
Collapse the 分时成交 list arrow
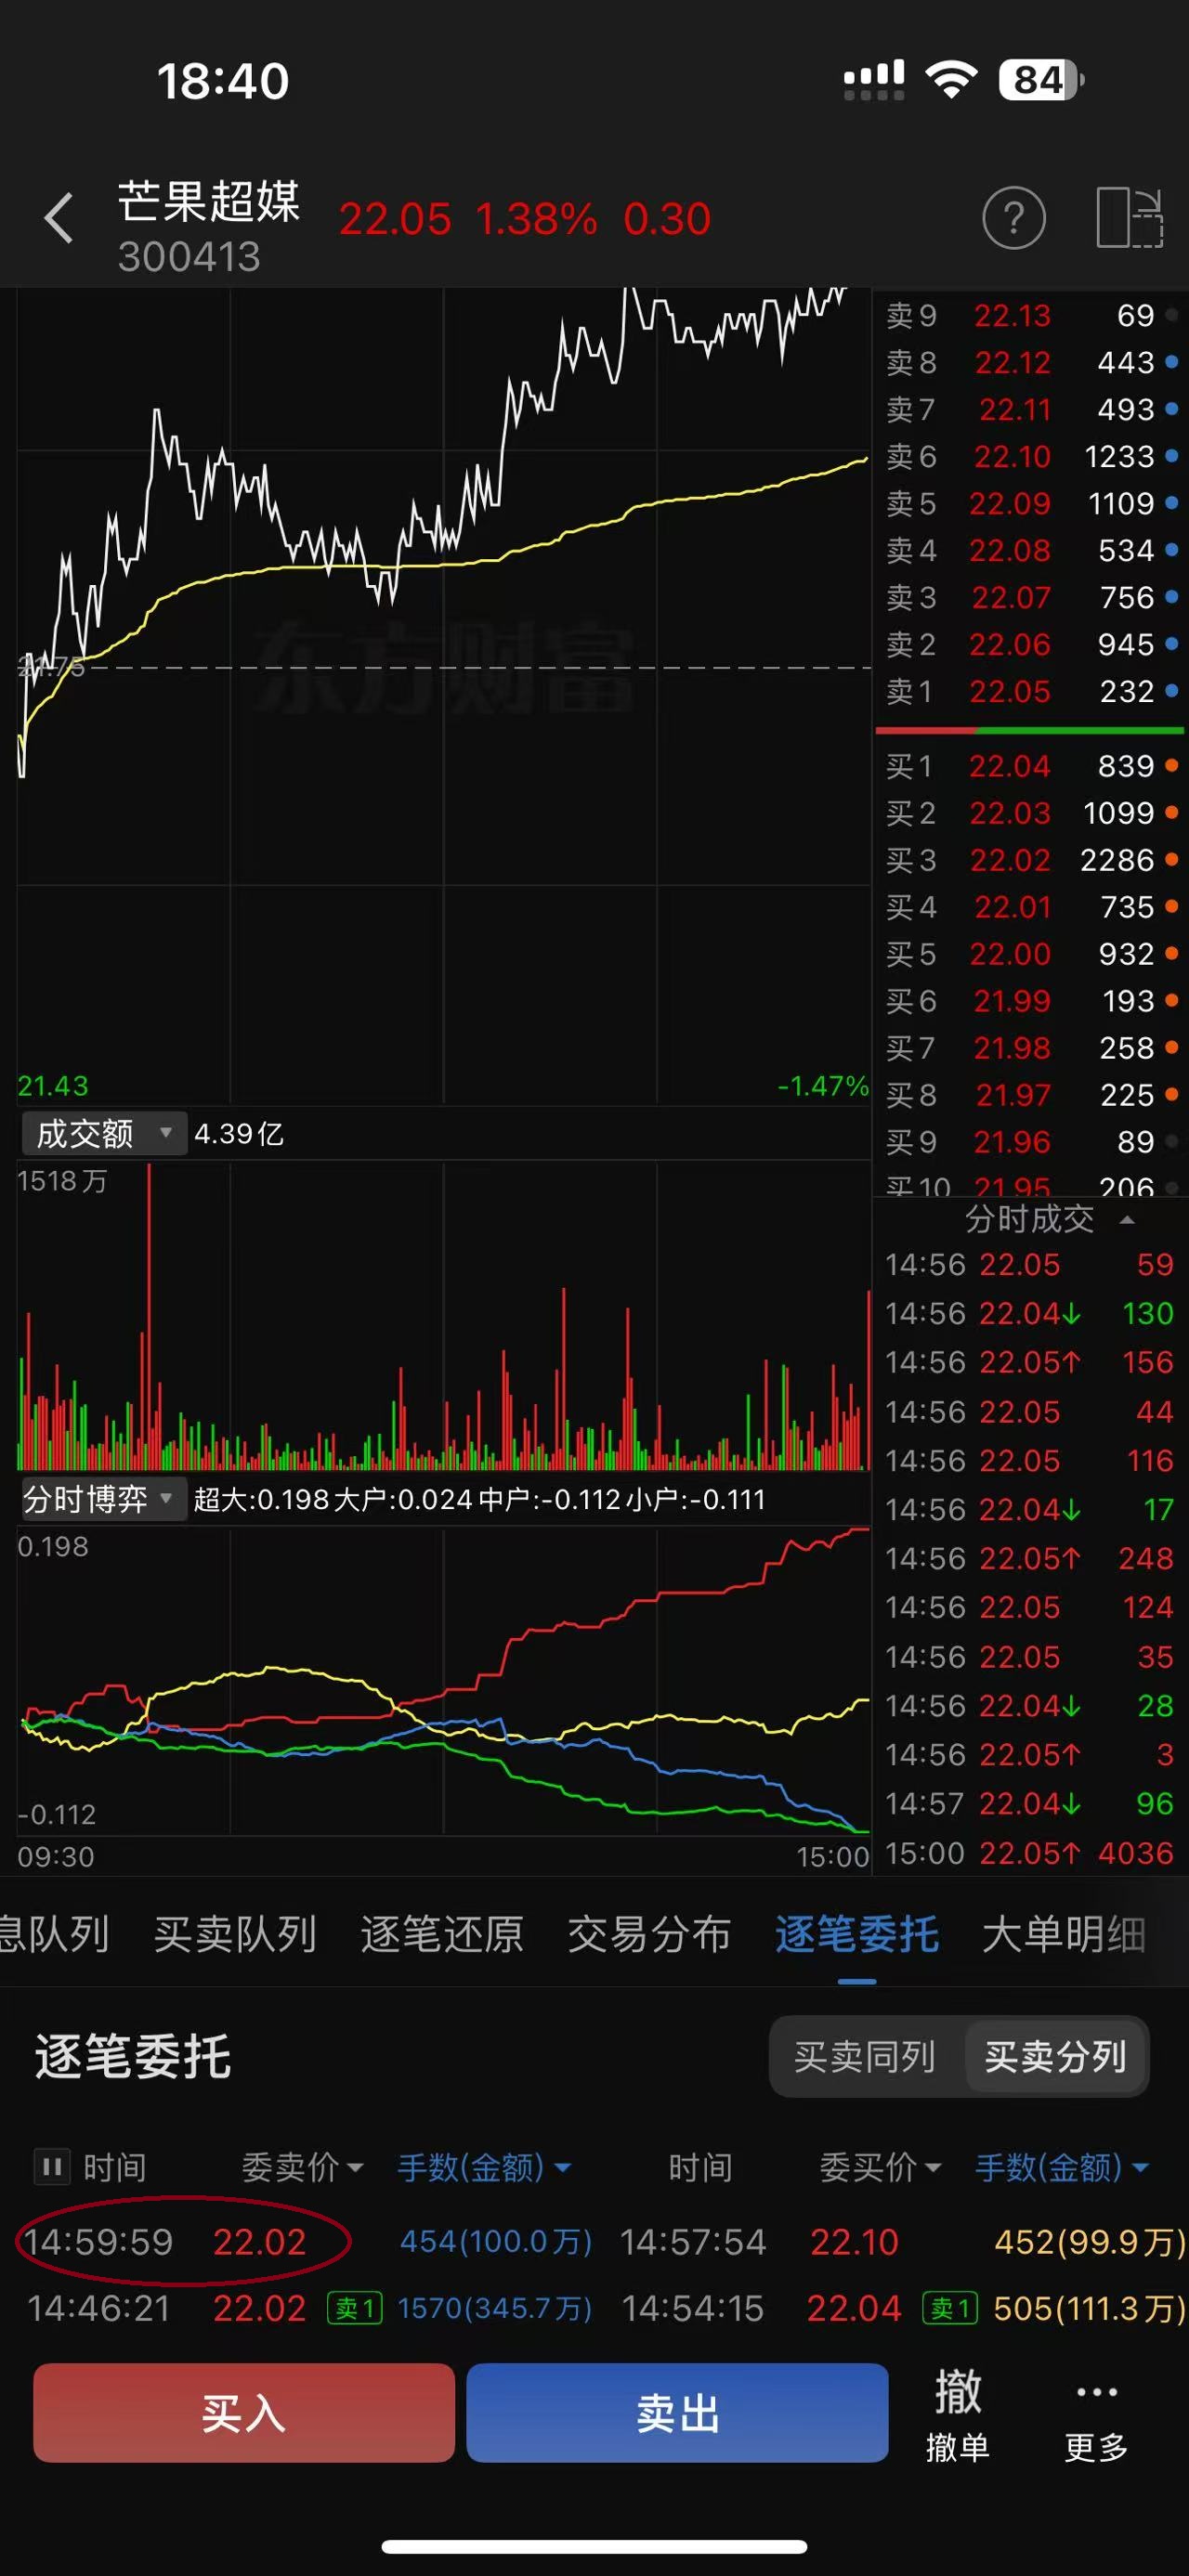coord(1127,1219)
